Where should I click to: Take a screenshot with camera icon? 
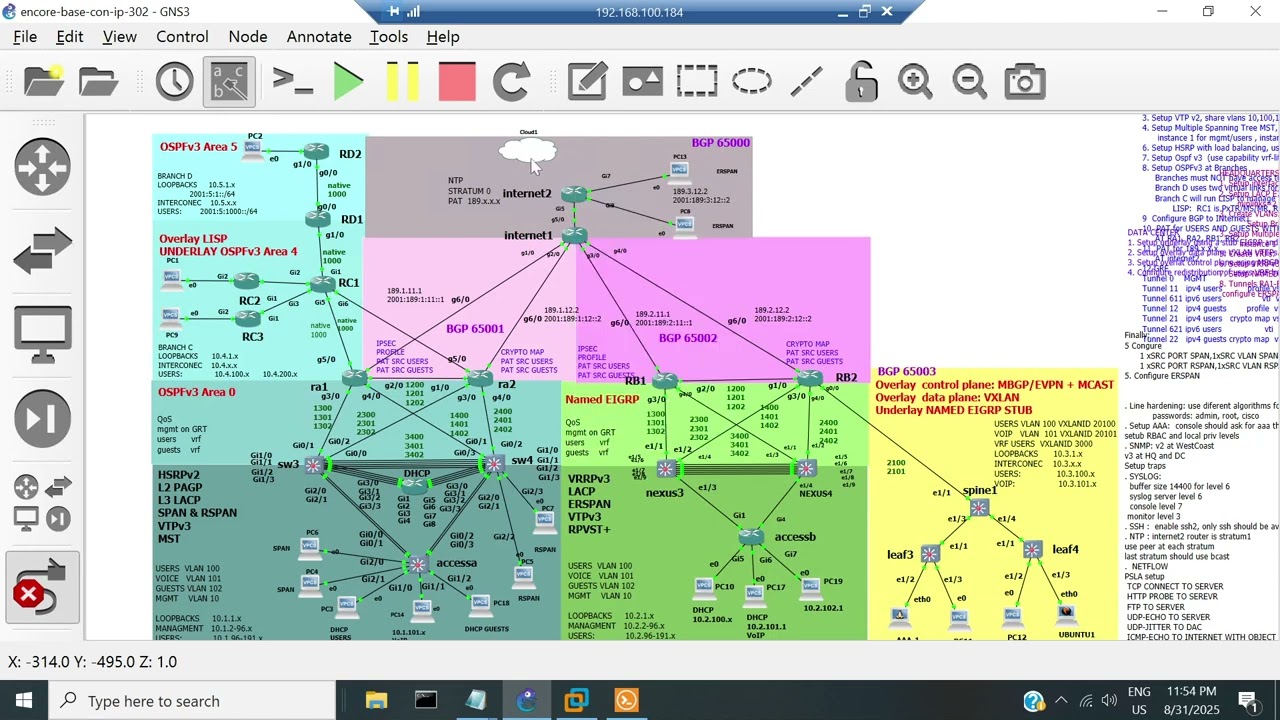click(x=1024, y=81)
